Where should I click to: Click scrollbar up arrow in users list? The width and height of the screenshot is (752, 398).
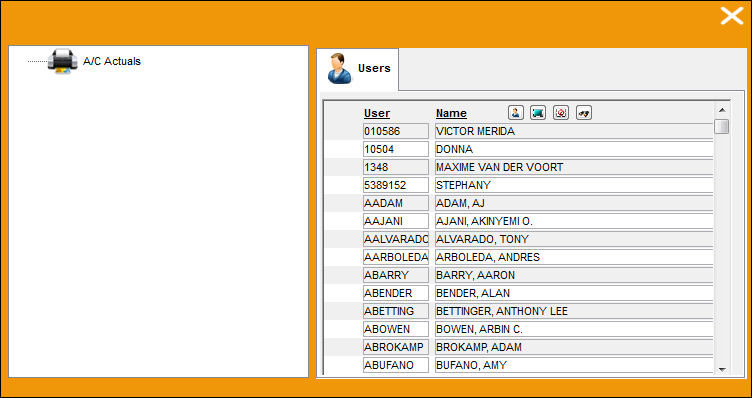(722, 110)
